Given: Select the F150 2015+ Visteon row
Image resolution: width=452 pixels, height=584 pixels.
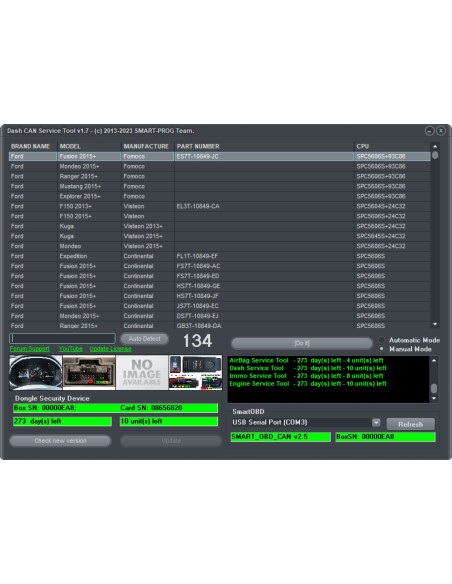Looking at the screenshot, I should pyautogui.click(x=219, y=216).
